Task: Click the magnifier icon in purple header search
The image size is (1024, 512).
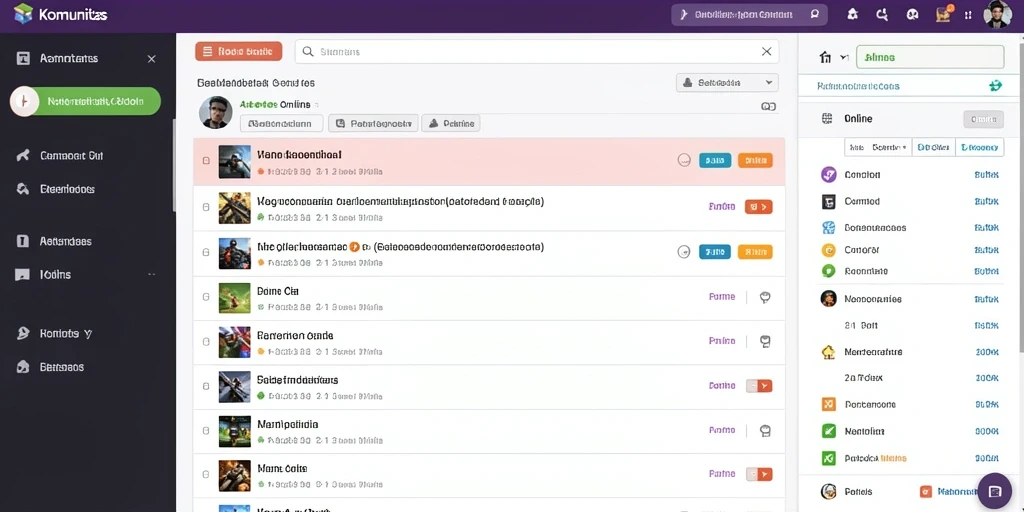Action: pos(814,14)
